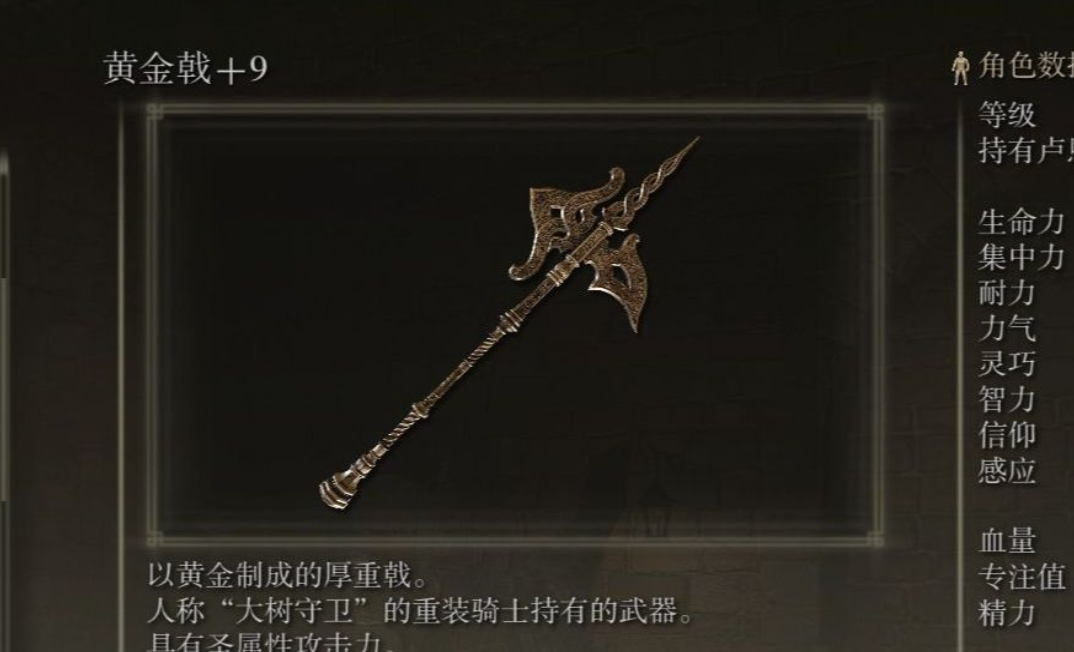The image size is (1074, 652).
Task: Select the 生命力 attribute row
Action: [x=1021, y=222]
